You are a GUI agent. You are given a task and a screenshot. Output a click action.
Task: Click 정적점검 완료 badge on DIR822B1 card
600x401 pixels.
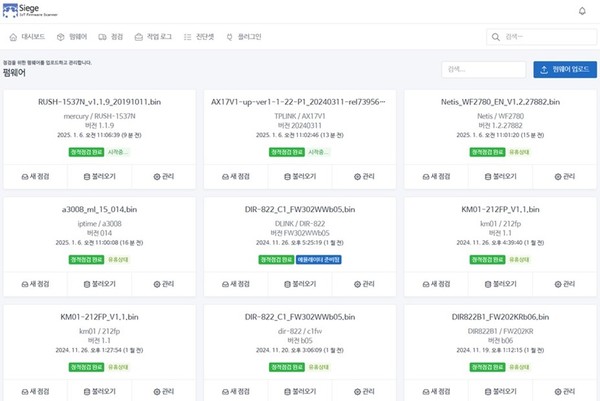[487, 367]
